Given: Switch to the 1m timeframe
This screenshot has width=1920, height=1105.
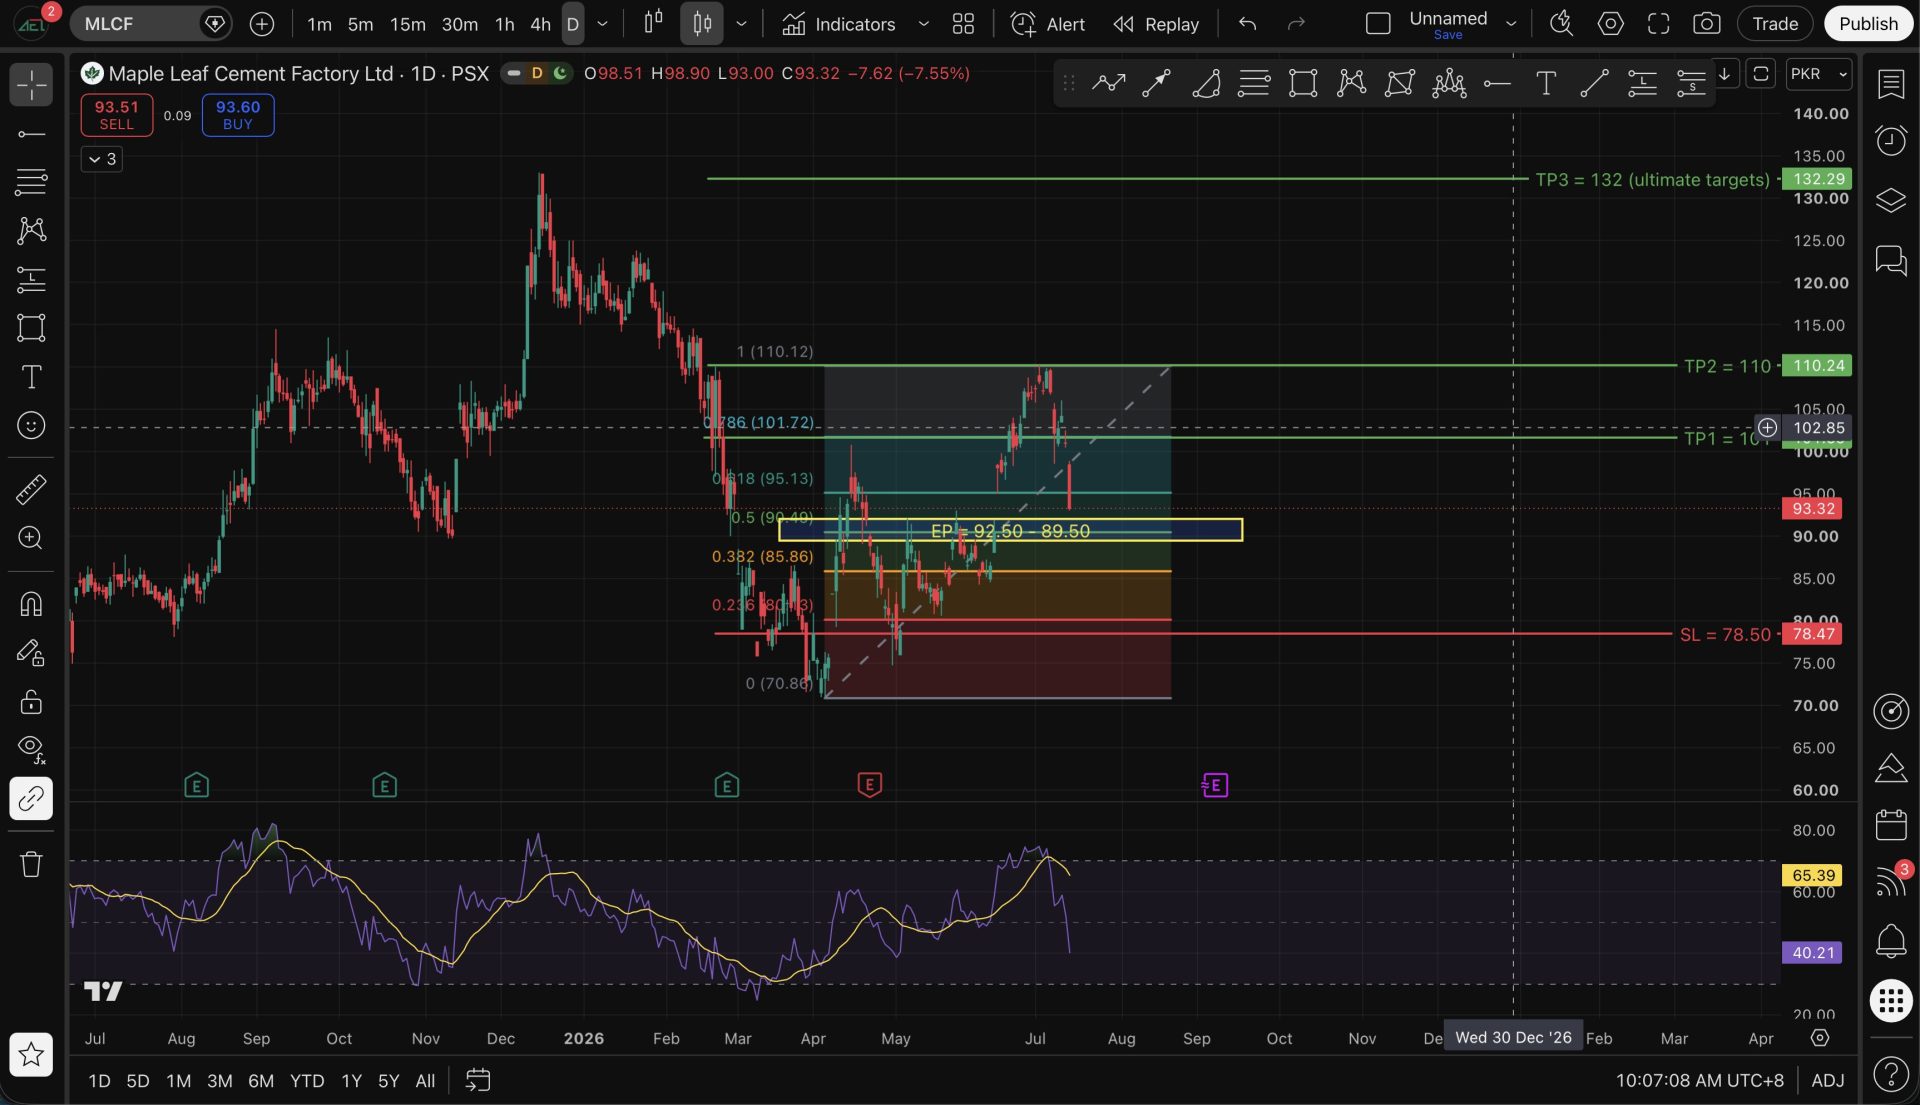Looking at the screenshot, I should pyautogui.click(x=319, y=24).
